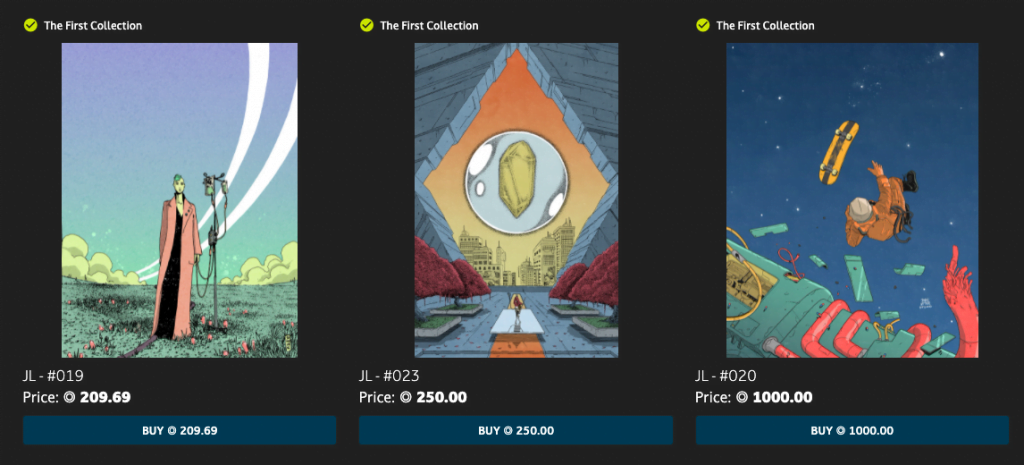Open the floating crystal orb artwork
The image size is (1024, 465).
pyautogui.click(x=516, y=200)
